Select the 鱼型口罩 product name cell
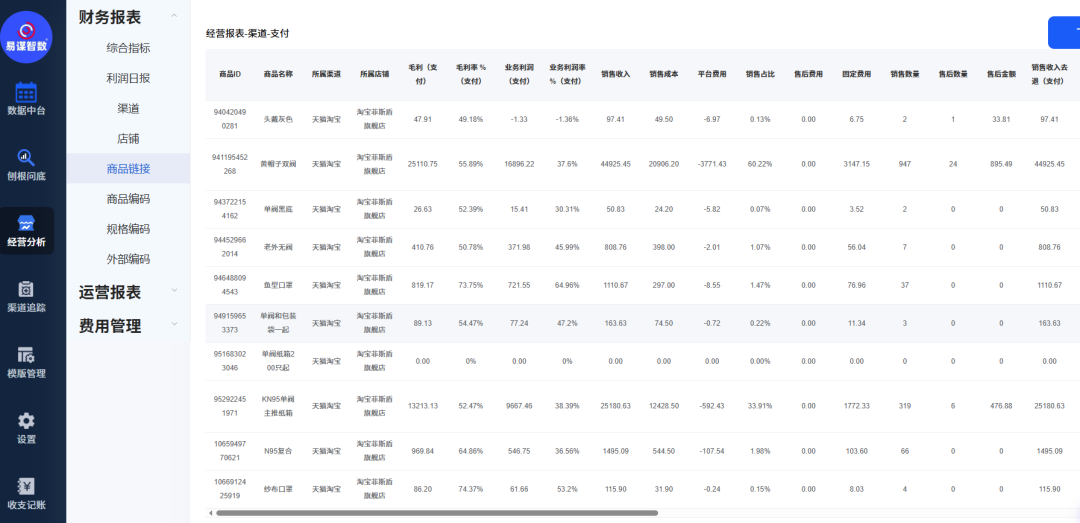Viewport: 1080px width, 523px height. [x=278, y=285]
